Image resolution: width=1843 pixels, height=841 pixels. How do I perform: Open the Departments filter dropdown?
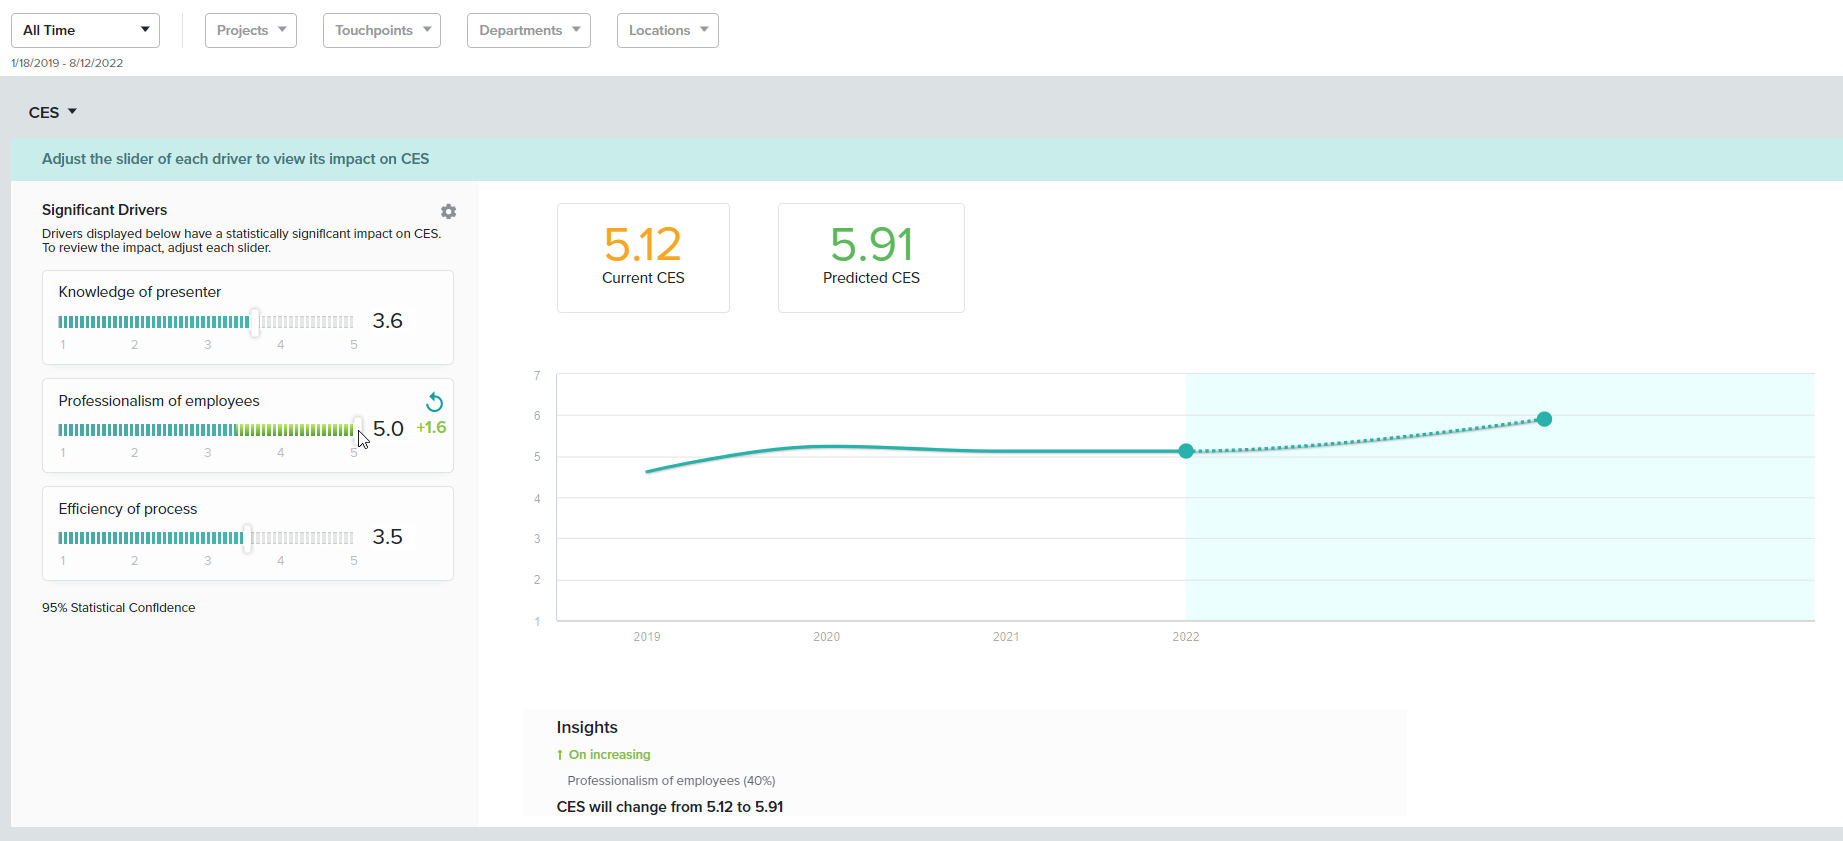528,30
